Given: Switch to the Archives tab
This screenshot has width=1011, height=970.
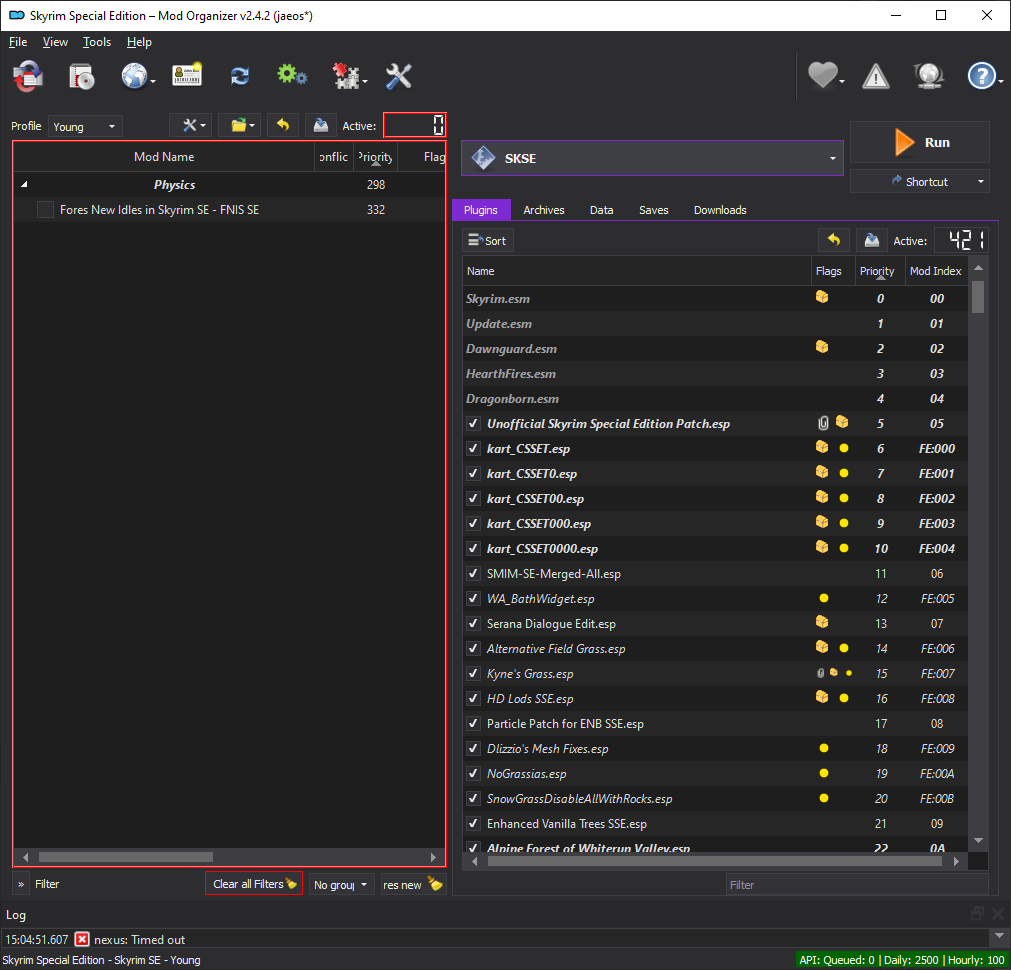Looking at the screenshot, I should click(x=544, y=210).
